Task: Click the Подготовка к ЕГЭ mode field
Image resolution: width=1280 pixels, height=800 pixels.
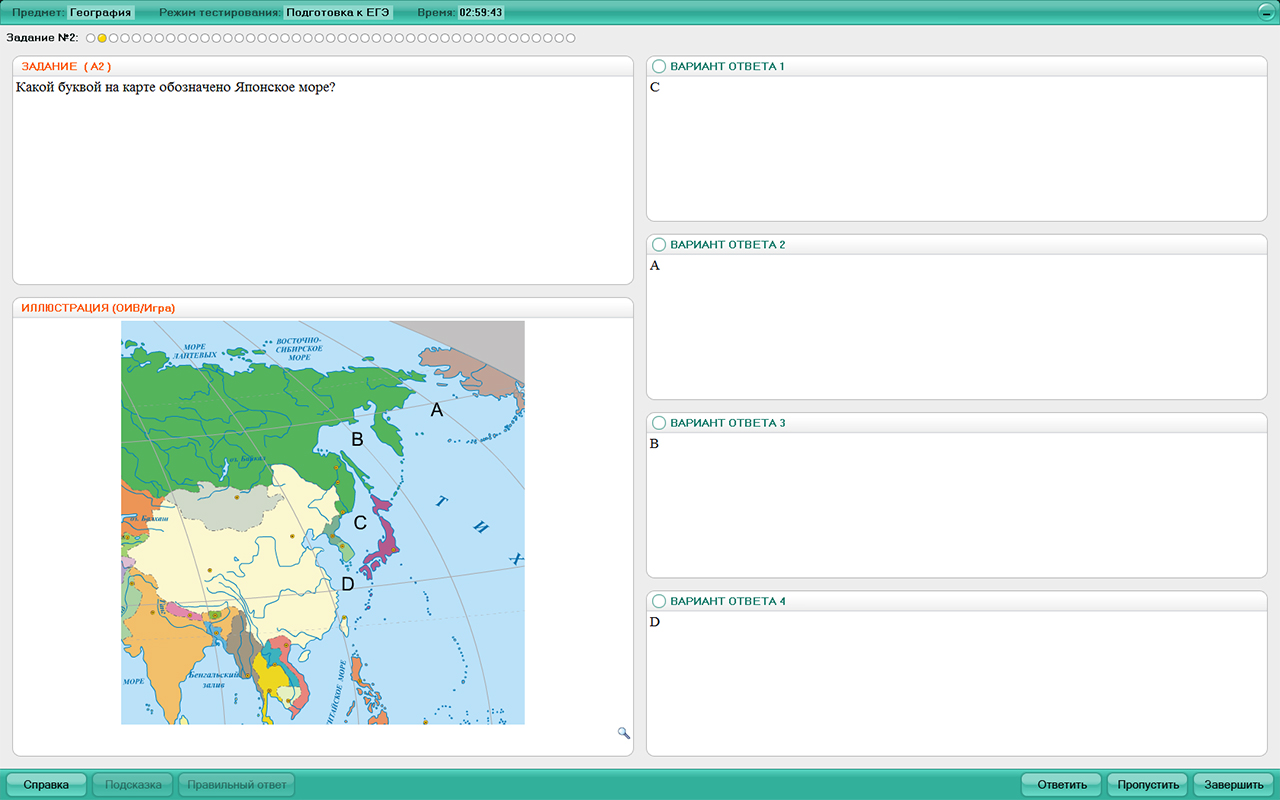Action: click(x=339, y=13)
